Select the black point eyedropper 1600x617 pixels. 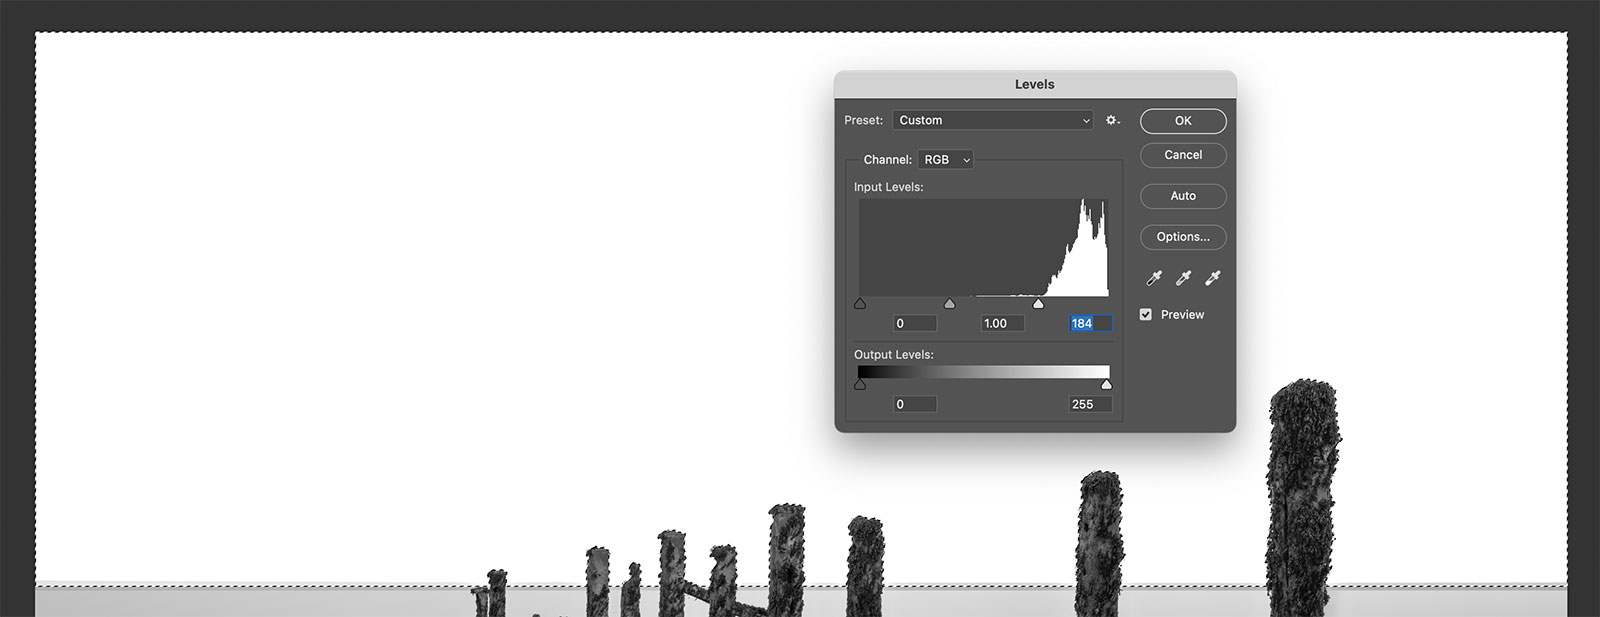(x=1154, y=278)
